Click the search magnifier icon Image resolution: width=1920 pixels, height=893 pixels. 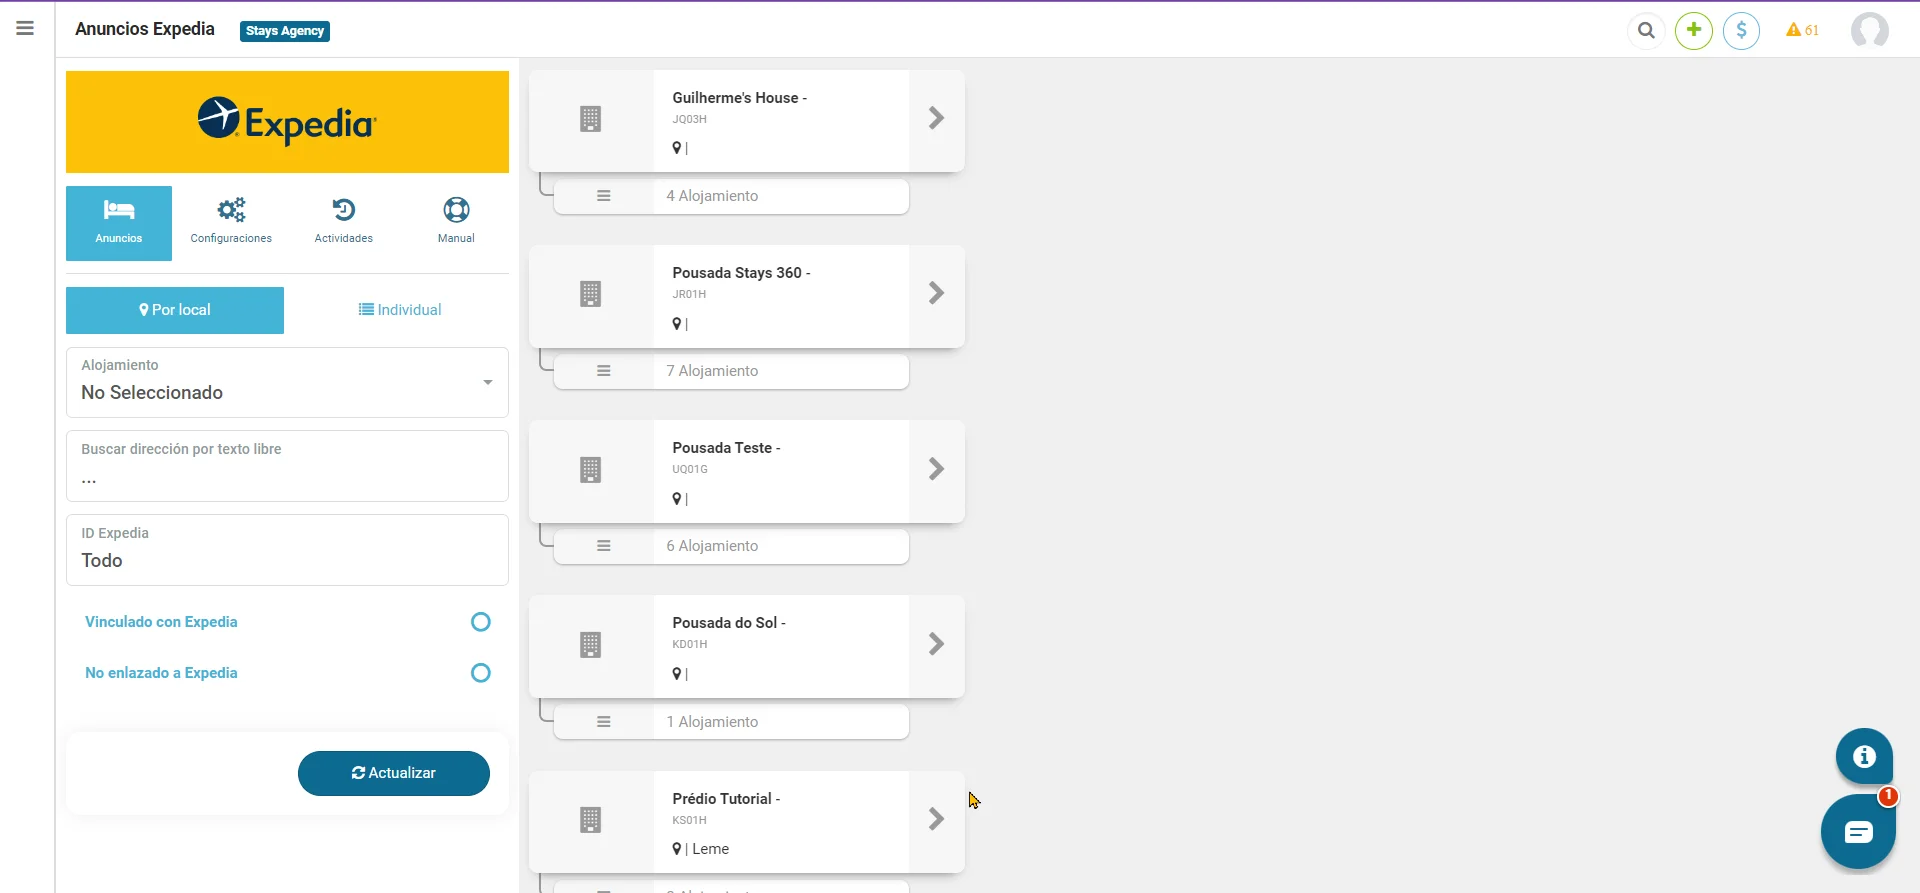tap(1646, 31)
